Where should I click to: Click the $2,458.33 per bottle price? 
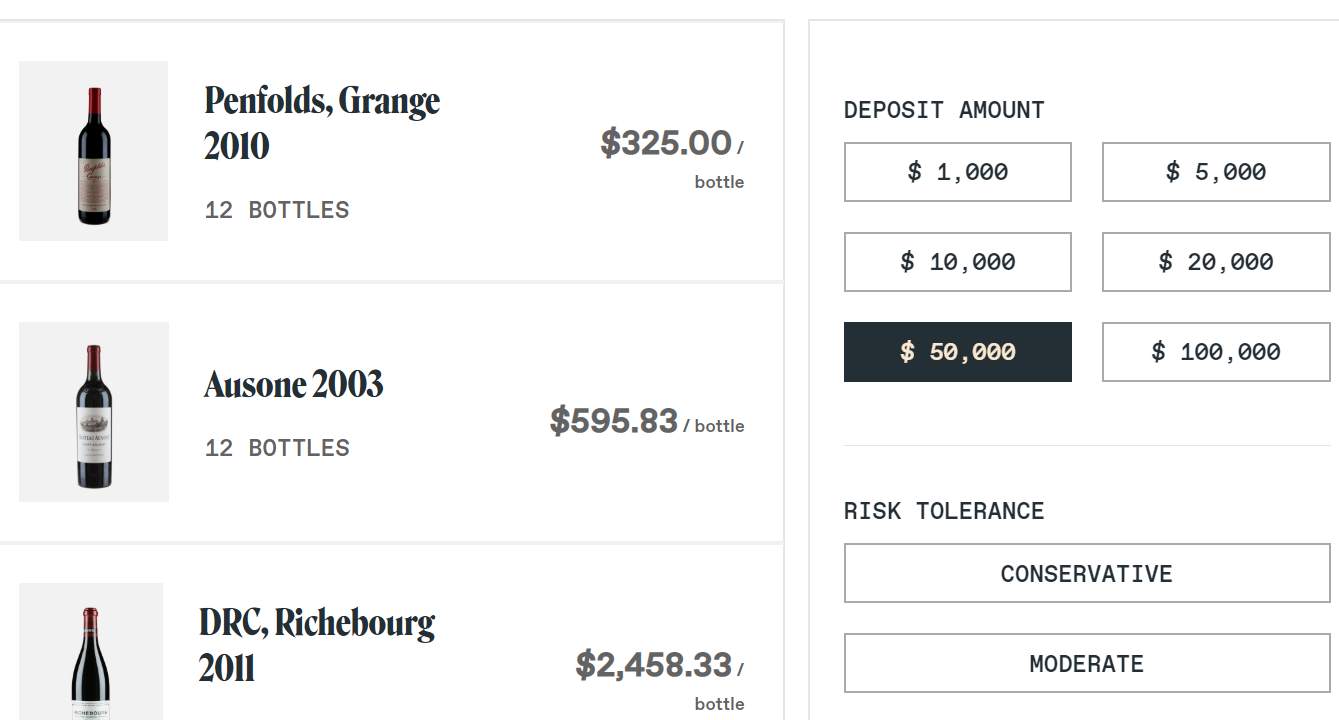click(x=660, y=680)
